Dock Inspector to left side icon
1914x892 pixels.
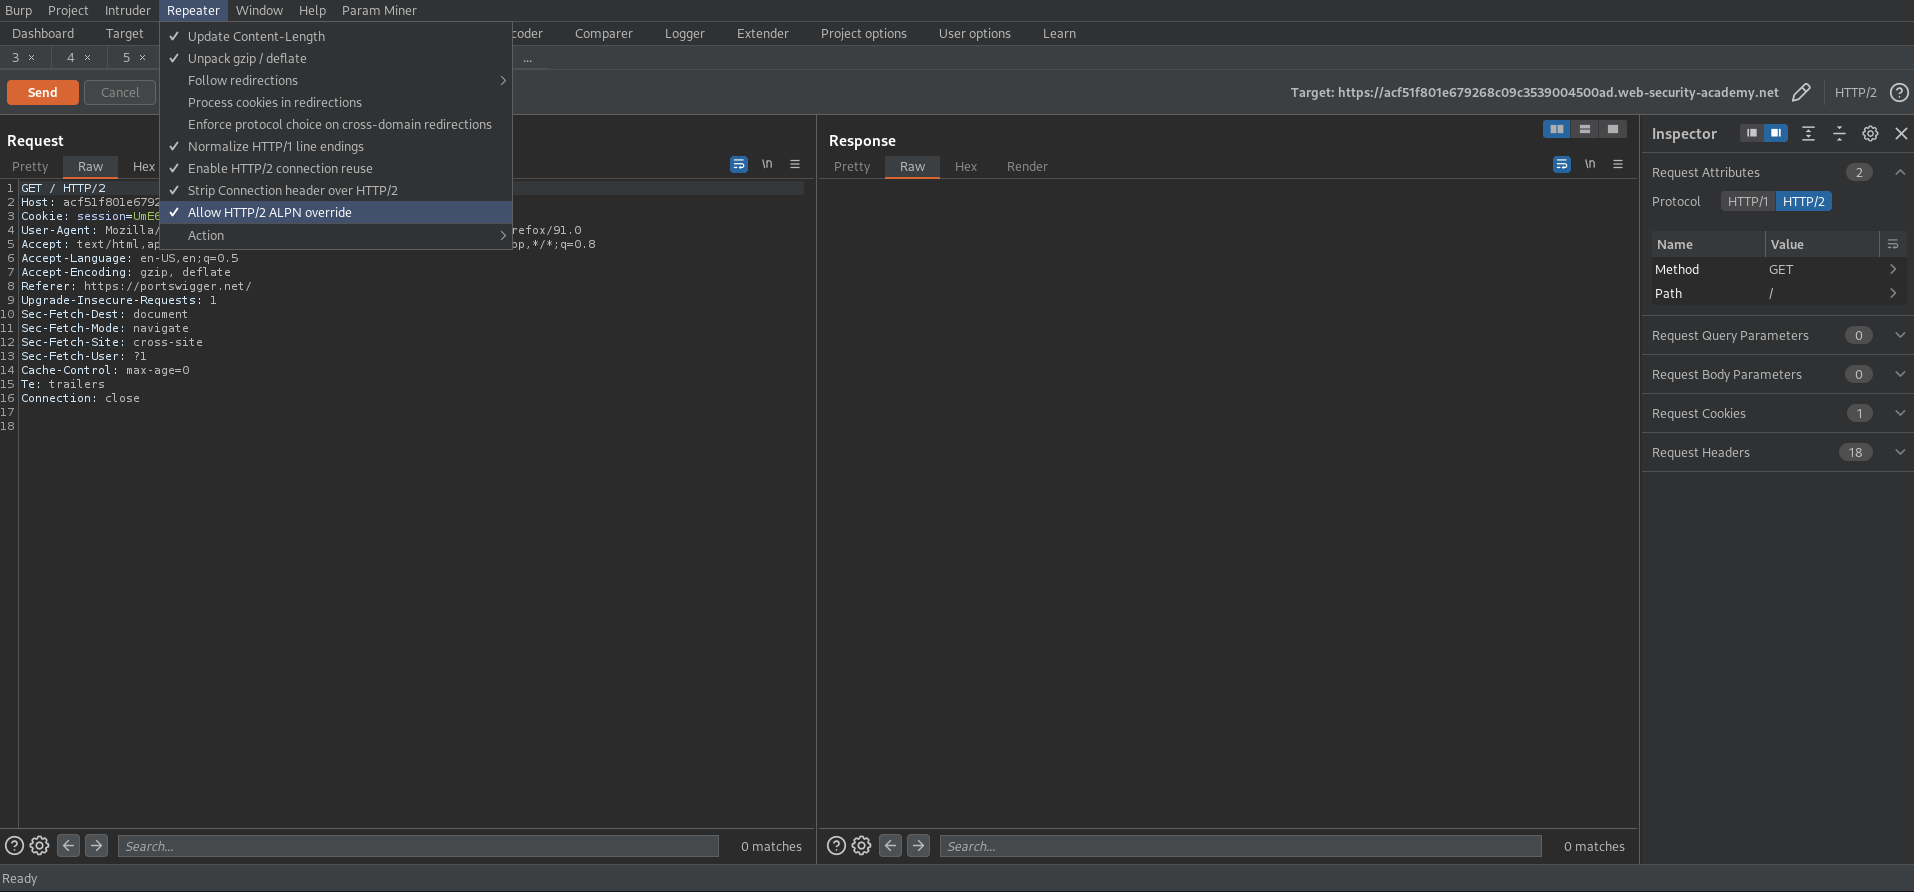(1752, 133)
